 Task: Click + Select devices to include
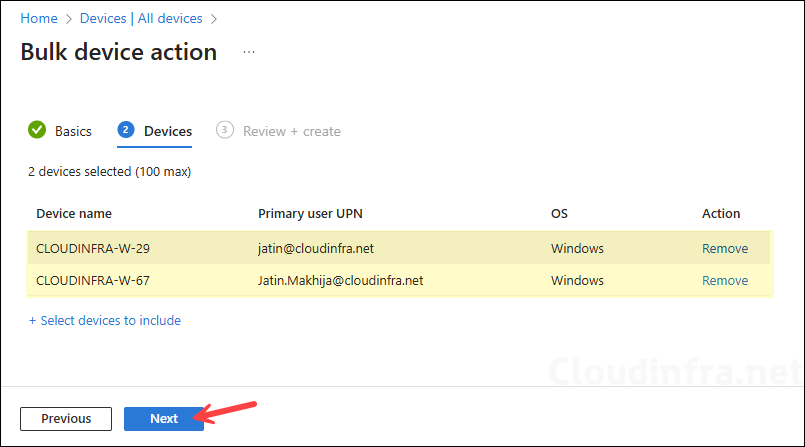click(x=104, y=321)
